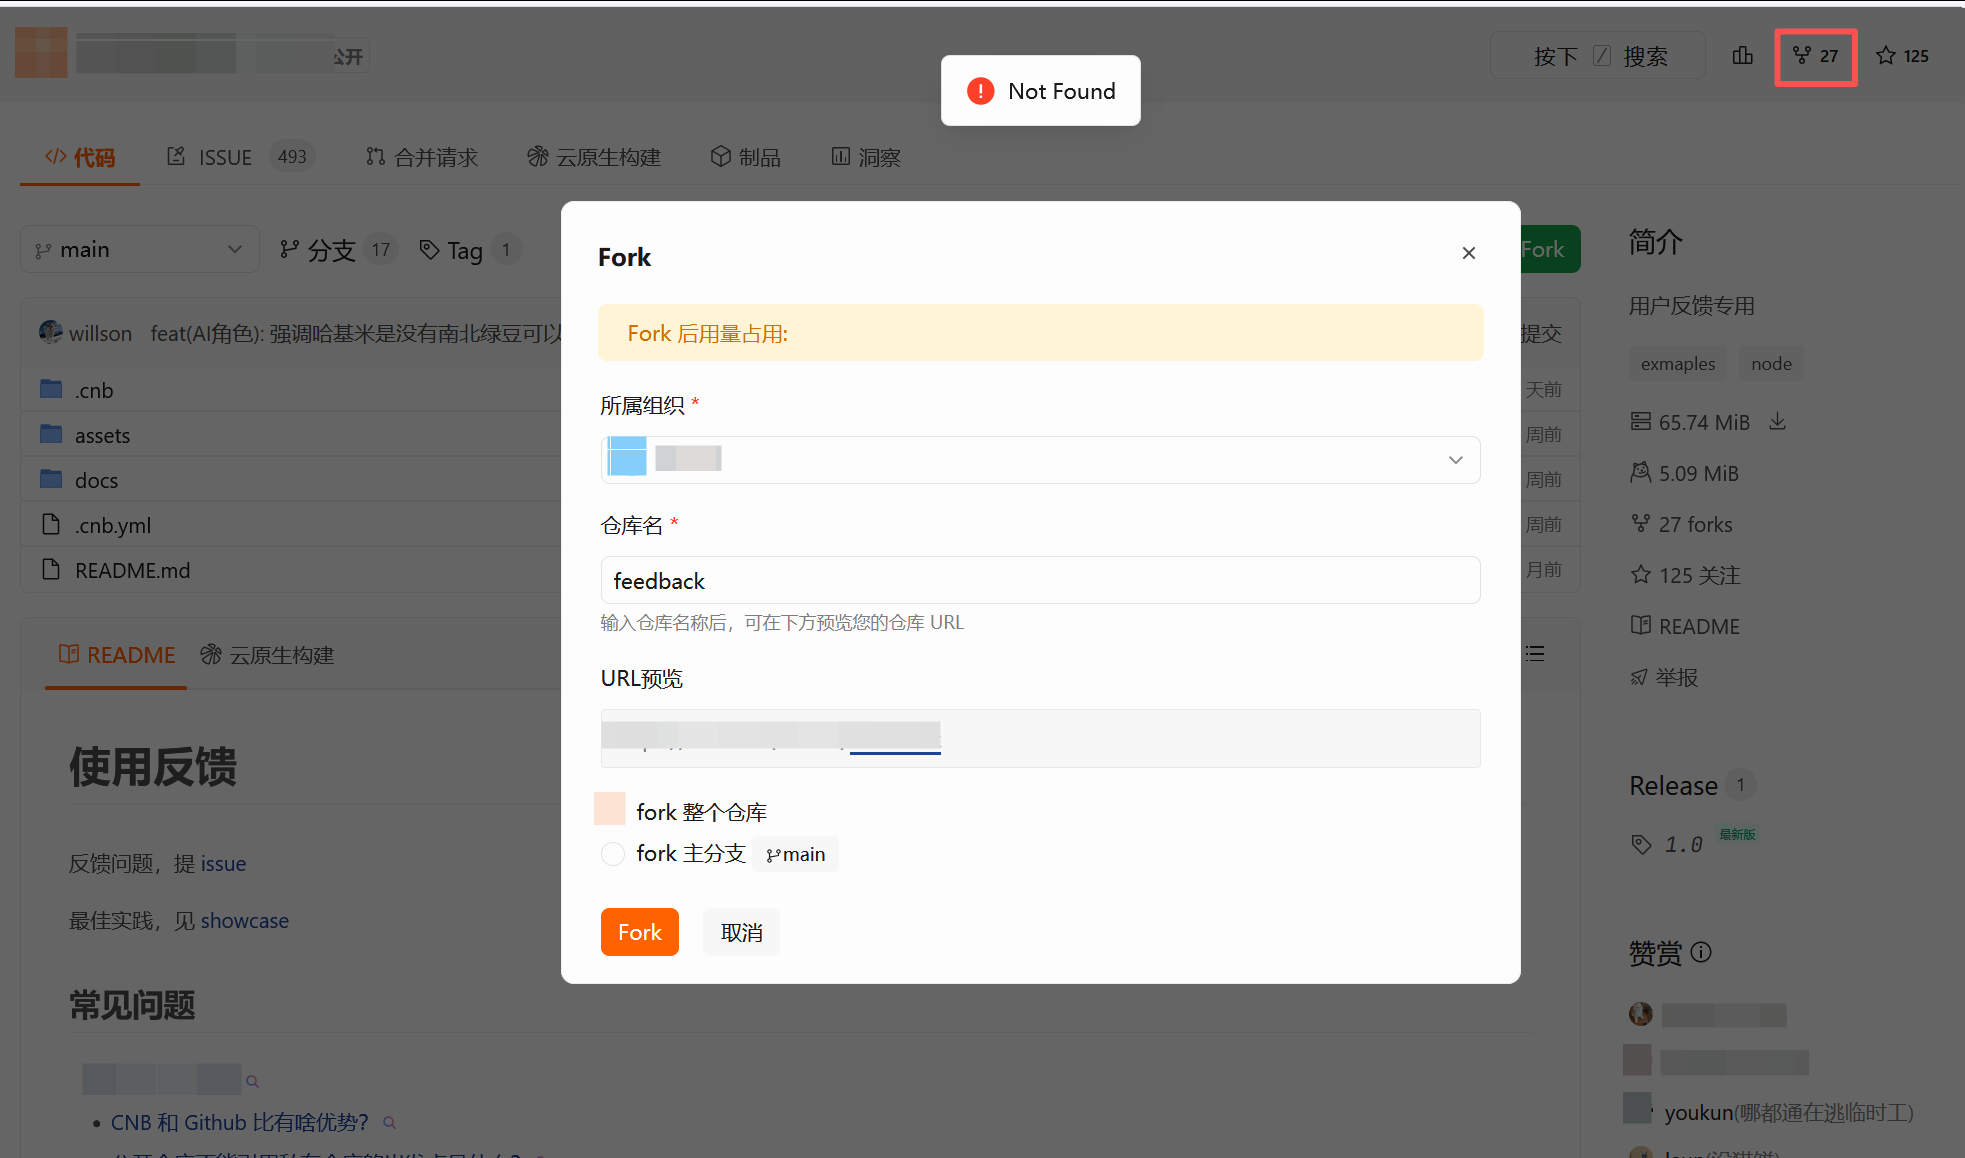
Task: Click the orange Fork confirm button
Action: 639,932
